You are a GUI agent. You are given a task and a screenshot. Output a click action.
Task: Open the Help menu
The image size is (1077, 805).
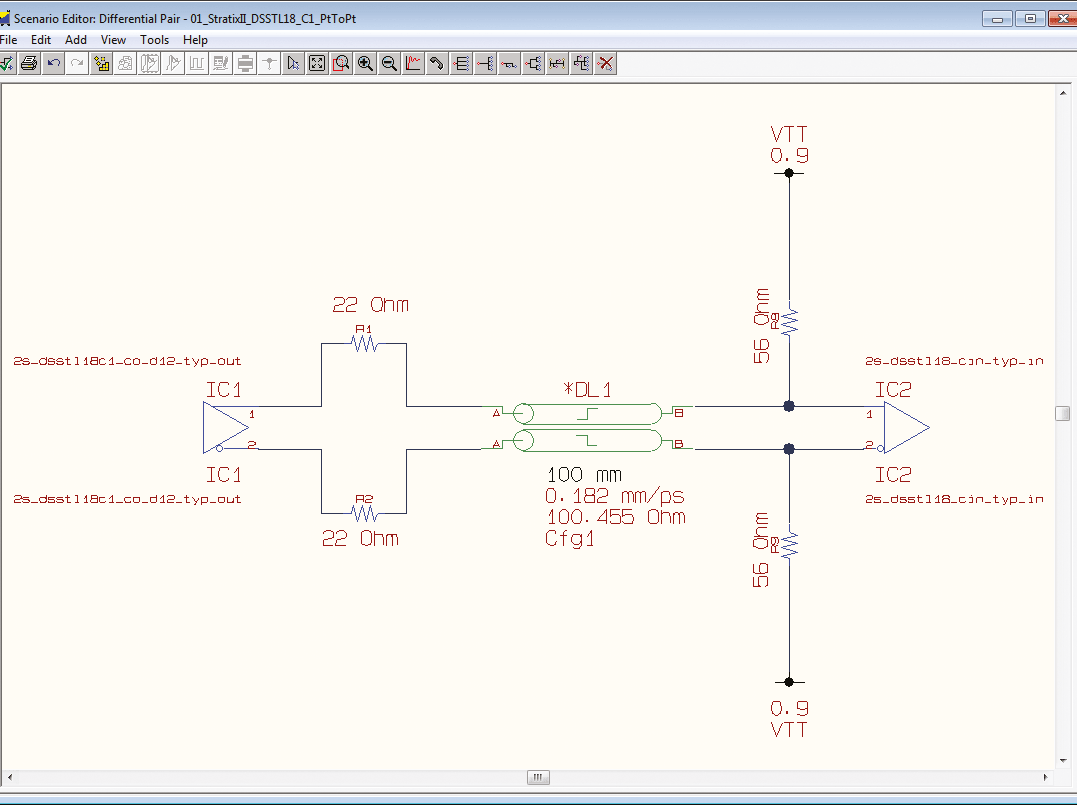[x=195, y=40]
